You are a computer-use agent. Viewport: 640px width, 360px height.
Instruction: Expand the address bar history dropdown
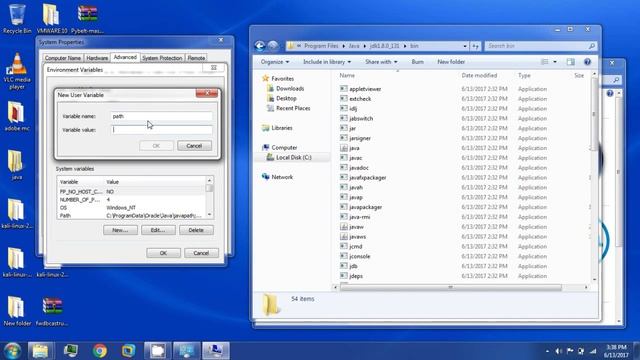pos(465,46)
